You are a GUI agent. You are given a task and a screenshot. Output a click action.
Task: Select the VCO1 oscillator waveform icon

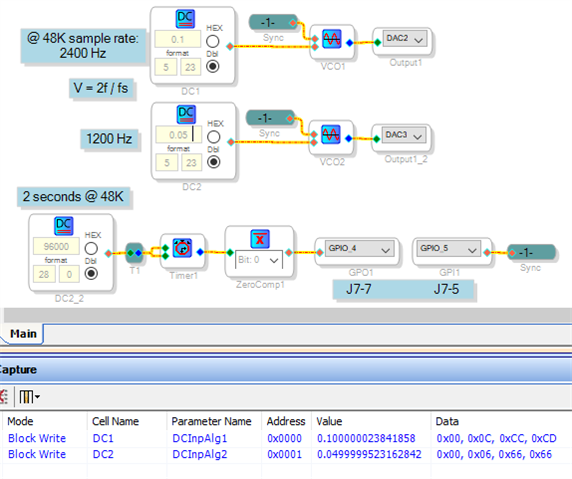332,39
